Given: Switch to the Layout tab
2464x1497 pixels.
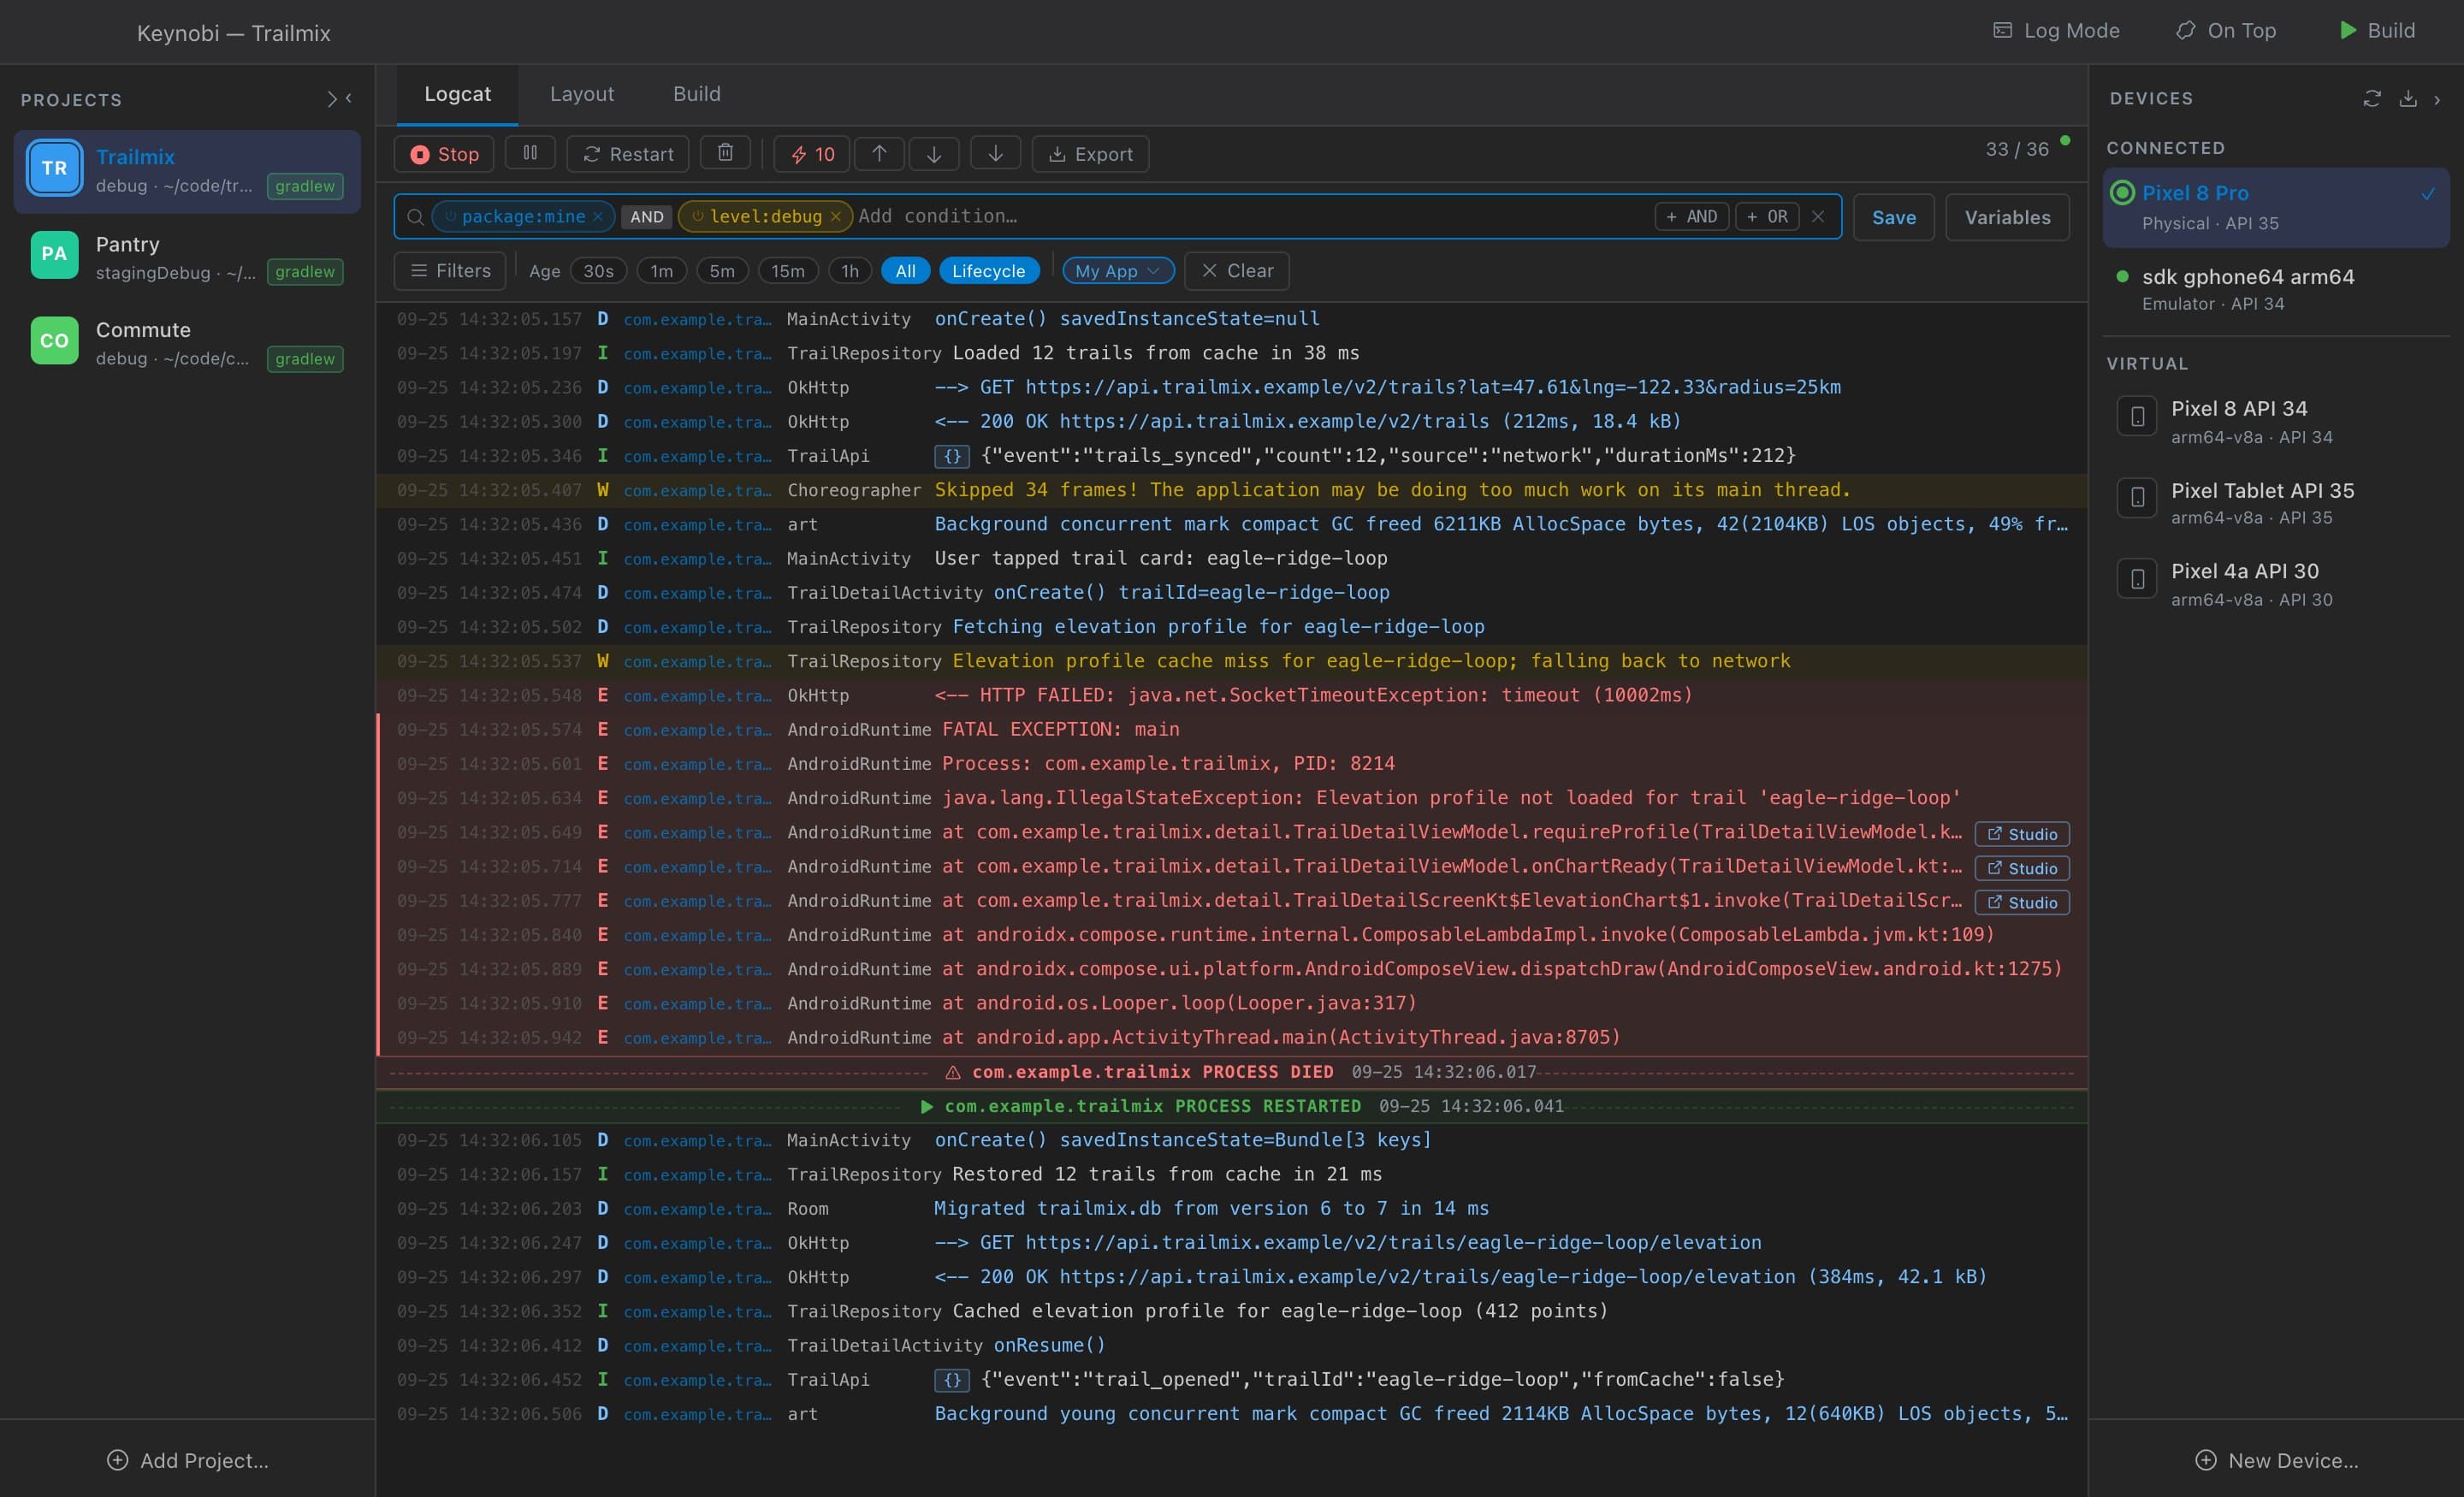Looking at the screenshot, I should pyautogui.click(x=582, y=94).
